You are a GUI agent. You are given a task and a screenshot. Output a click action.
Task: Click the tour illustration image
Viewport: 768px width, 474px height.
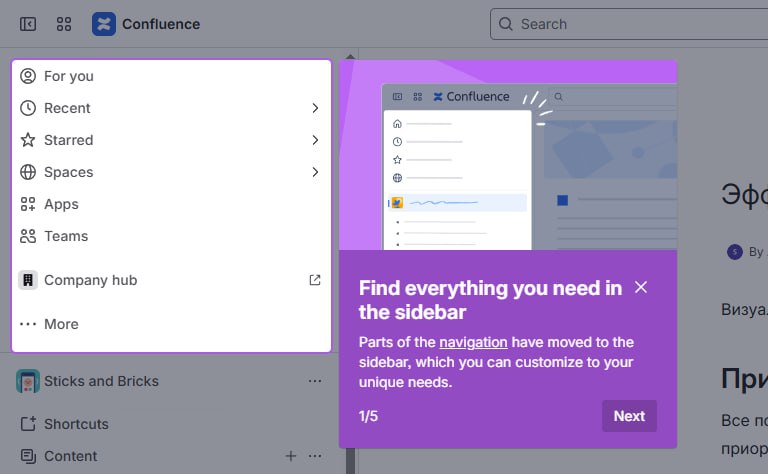(x=508, y=155)
